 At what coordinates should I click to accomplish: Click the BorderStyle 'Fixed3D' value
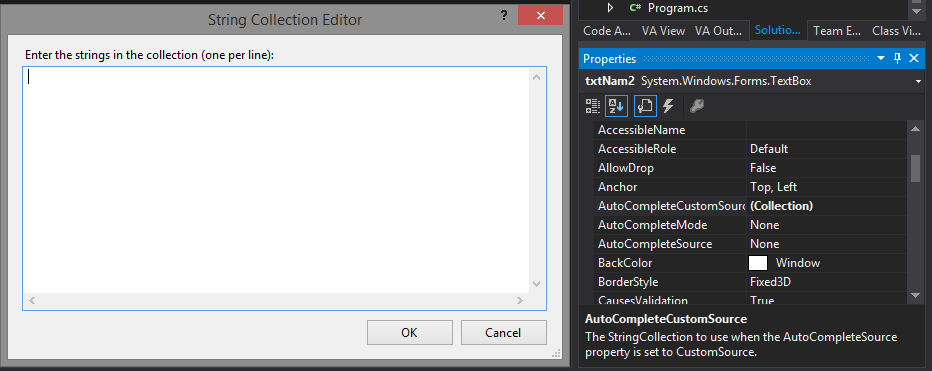point(770,282)
